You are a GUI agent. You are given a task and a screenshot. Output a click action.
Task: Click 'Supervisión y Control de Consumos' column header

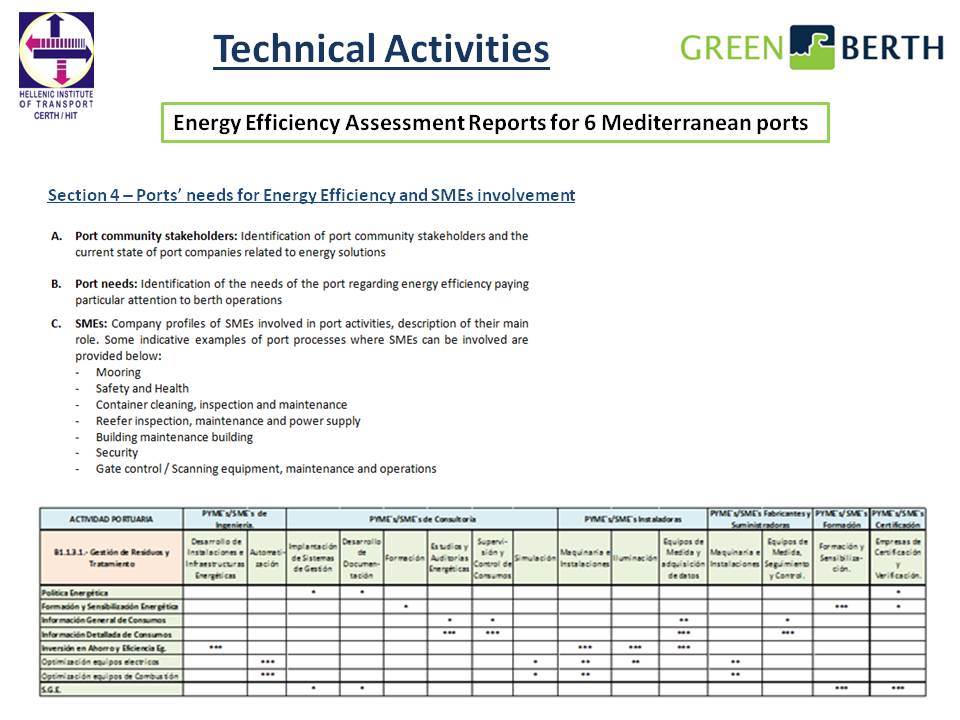(492, 558)
